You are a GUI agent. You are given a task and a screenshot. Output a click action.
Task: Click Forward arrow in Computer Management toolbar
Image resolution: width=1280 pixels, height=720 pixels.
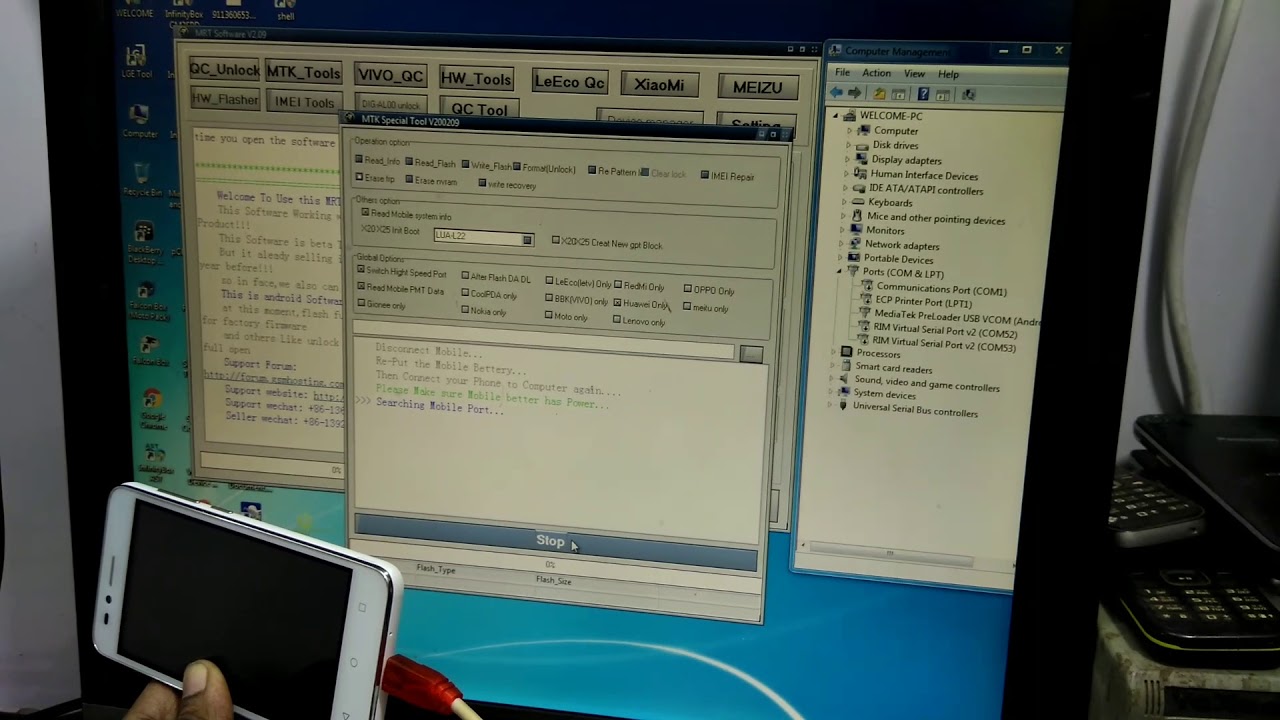click(854, 94)
